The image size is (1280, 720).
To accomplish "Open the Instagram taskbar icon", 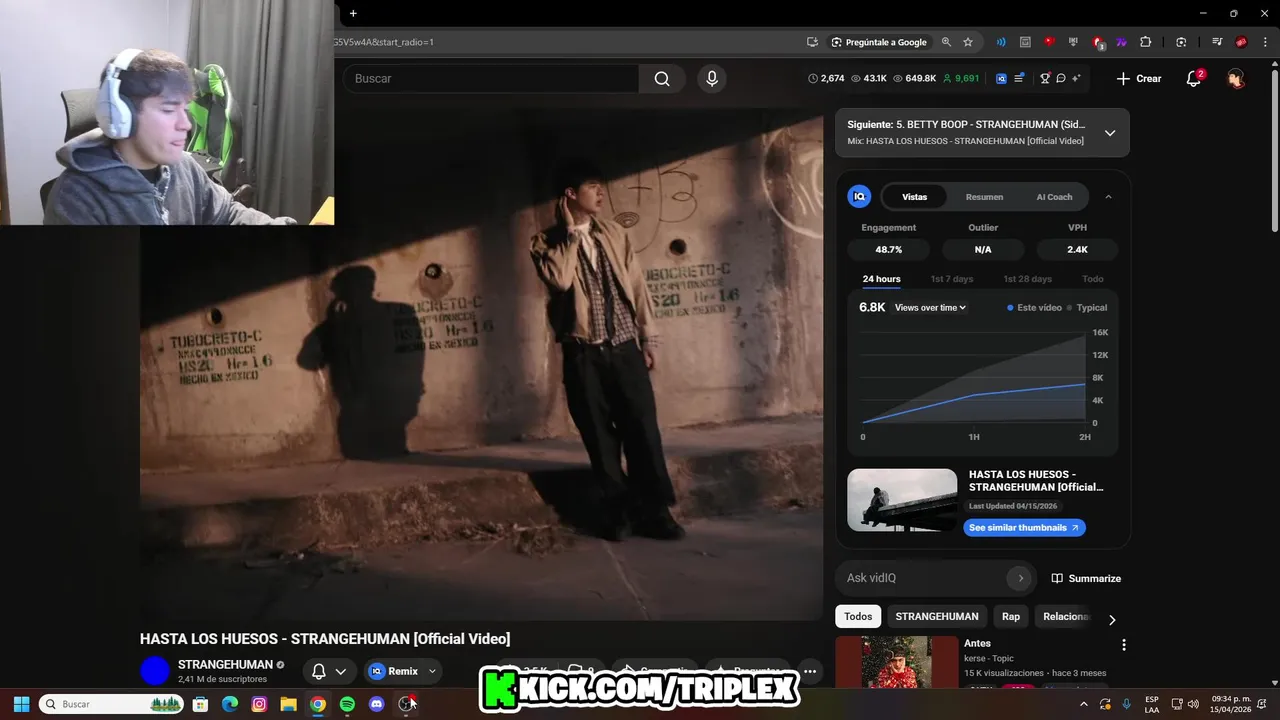I will point(259,704).
